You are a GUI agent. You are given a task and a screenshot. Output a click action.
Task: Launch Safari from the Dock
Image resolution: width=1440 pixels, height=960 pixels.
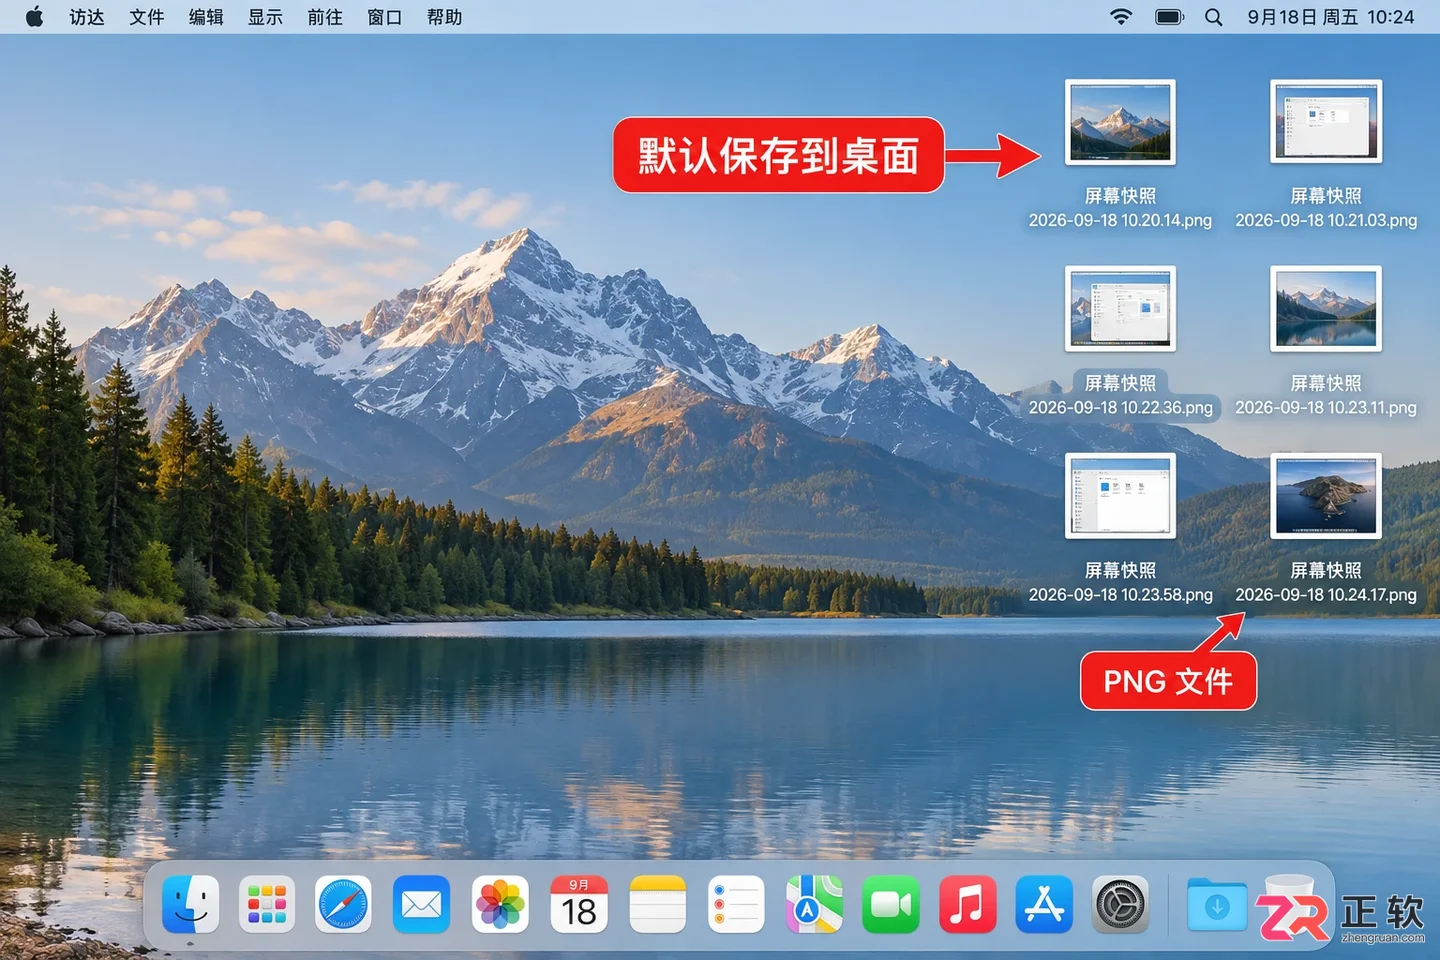click(x=344, y=905)
